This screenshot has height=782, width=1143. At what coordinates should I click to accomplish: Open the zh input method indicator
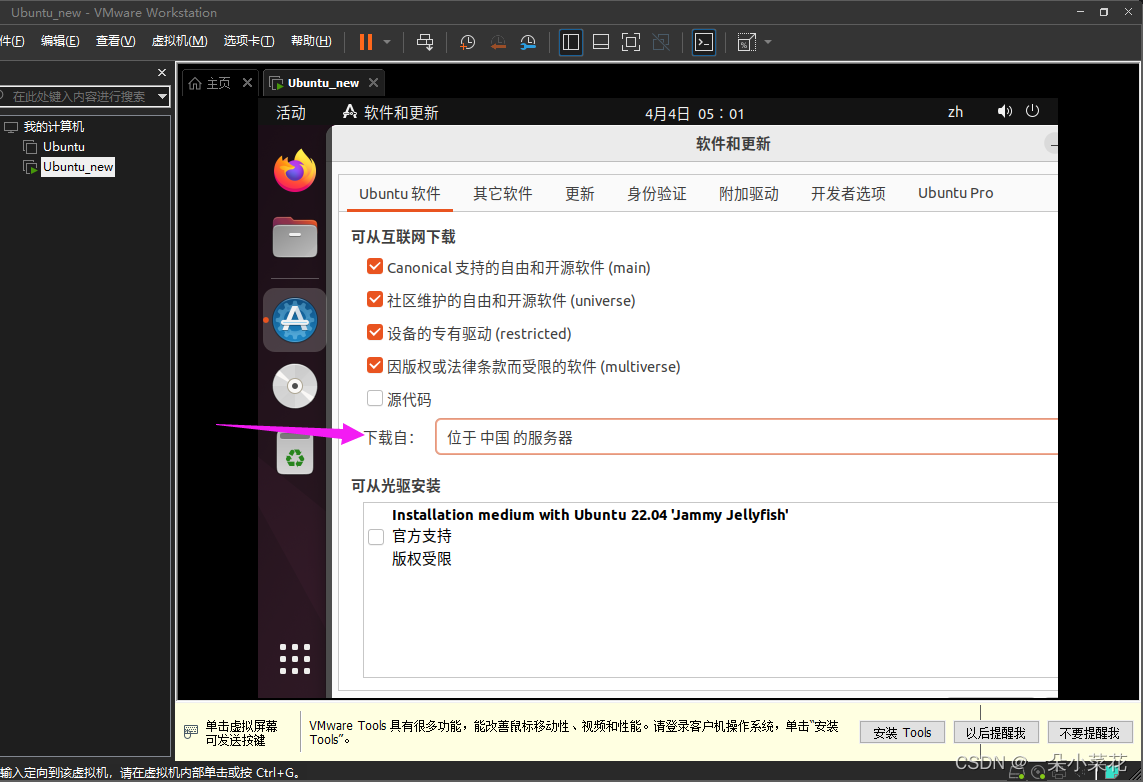click(x=955, y=112)
